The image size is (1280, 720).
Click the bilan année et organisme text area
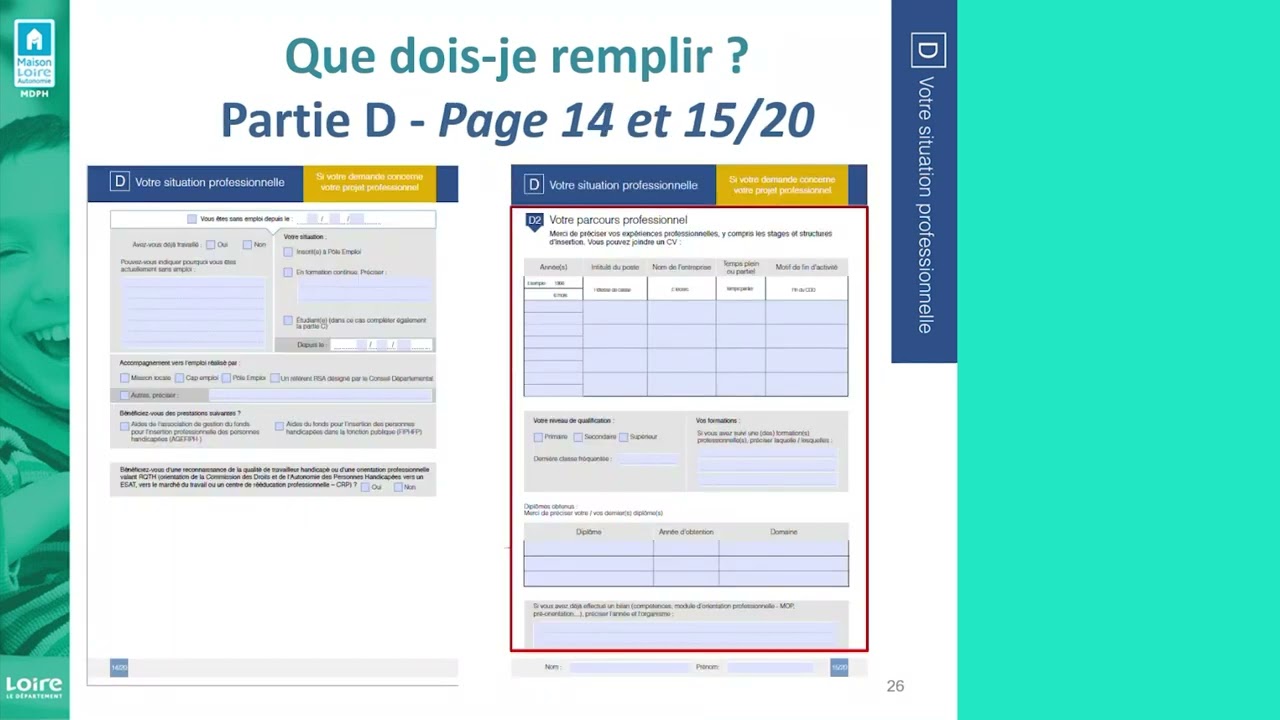point(685,633)
